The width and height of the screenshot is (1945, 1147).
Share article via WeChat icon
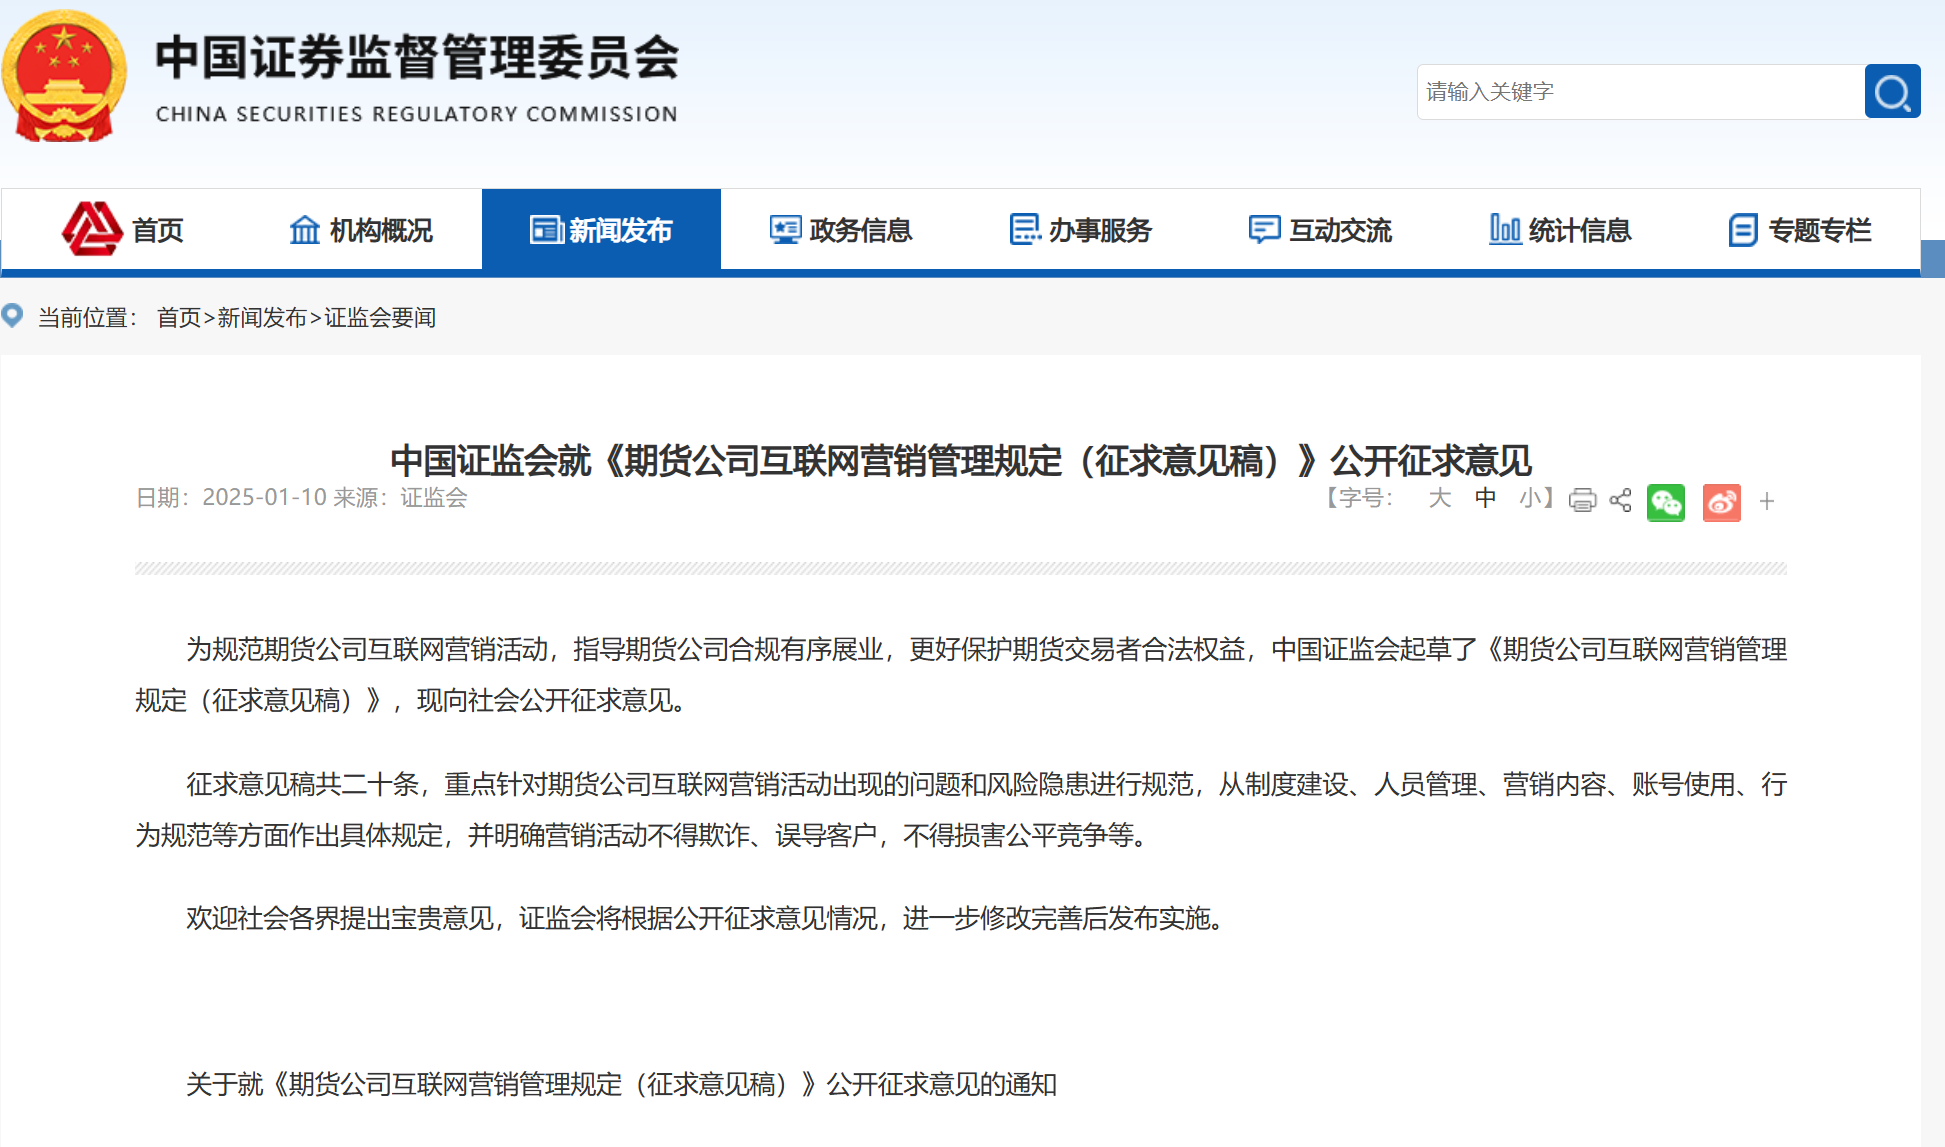click(1665, 502)
